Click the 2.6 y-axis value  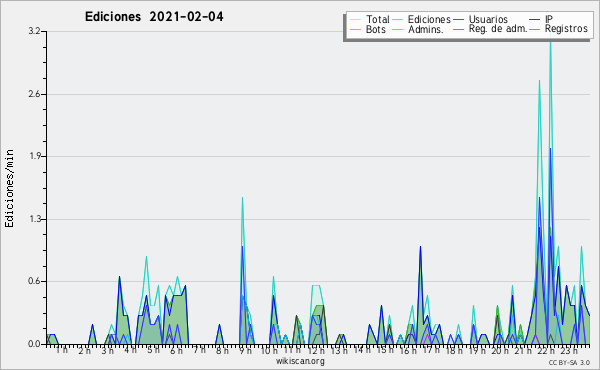click(x=34, y=94)
